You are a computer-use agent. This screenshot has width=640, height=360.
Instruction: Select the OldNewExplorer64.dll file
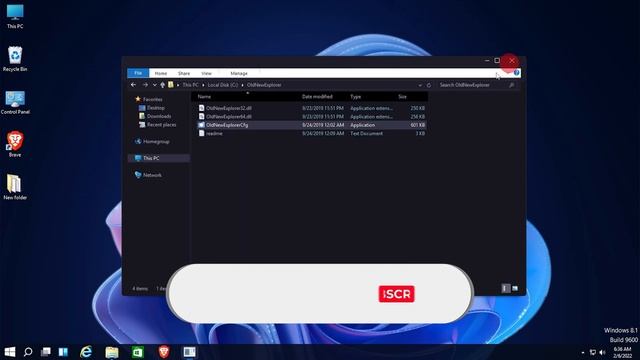point(311,116)
